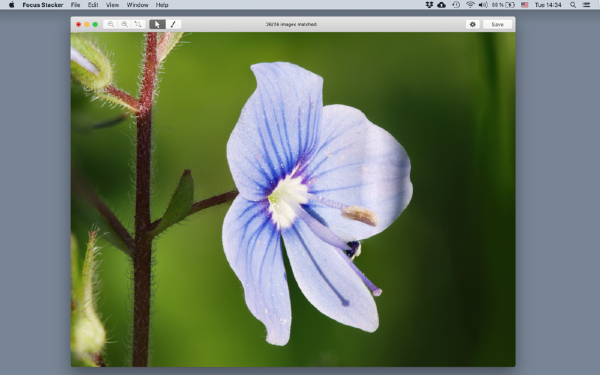This screenshot has width=600, height=375.
Task: Open the File menu
Action: tap(75, 5)
